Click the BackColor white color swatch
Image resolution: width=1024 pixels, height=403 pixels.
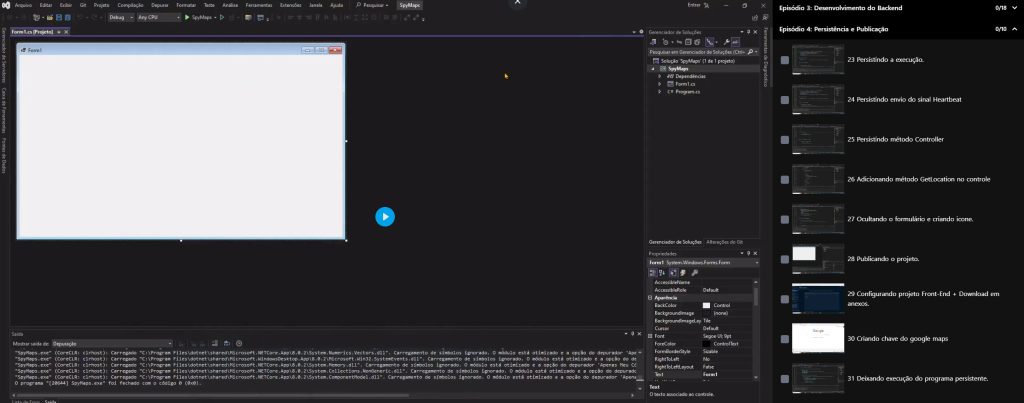pyautogui.click(x=706, y=306)
